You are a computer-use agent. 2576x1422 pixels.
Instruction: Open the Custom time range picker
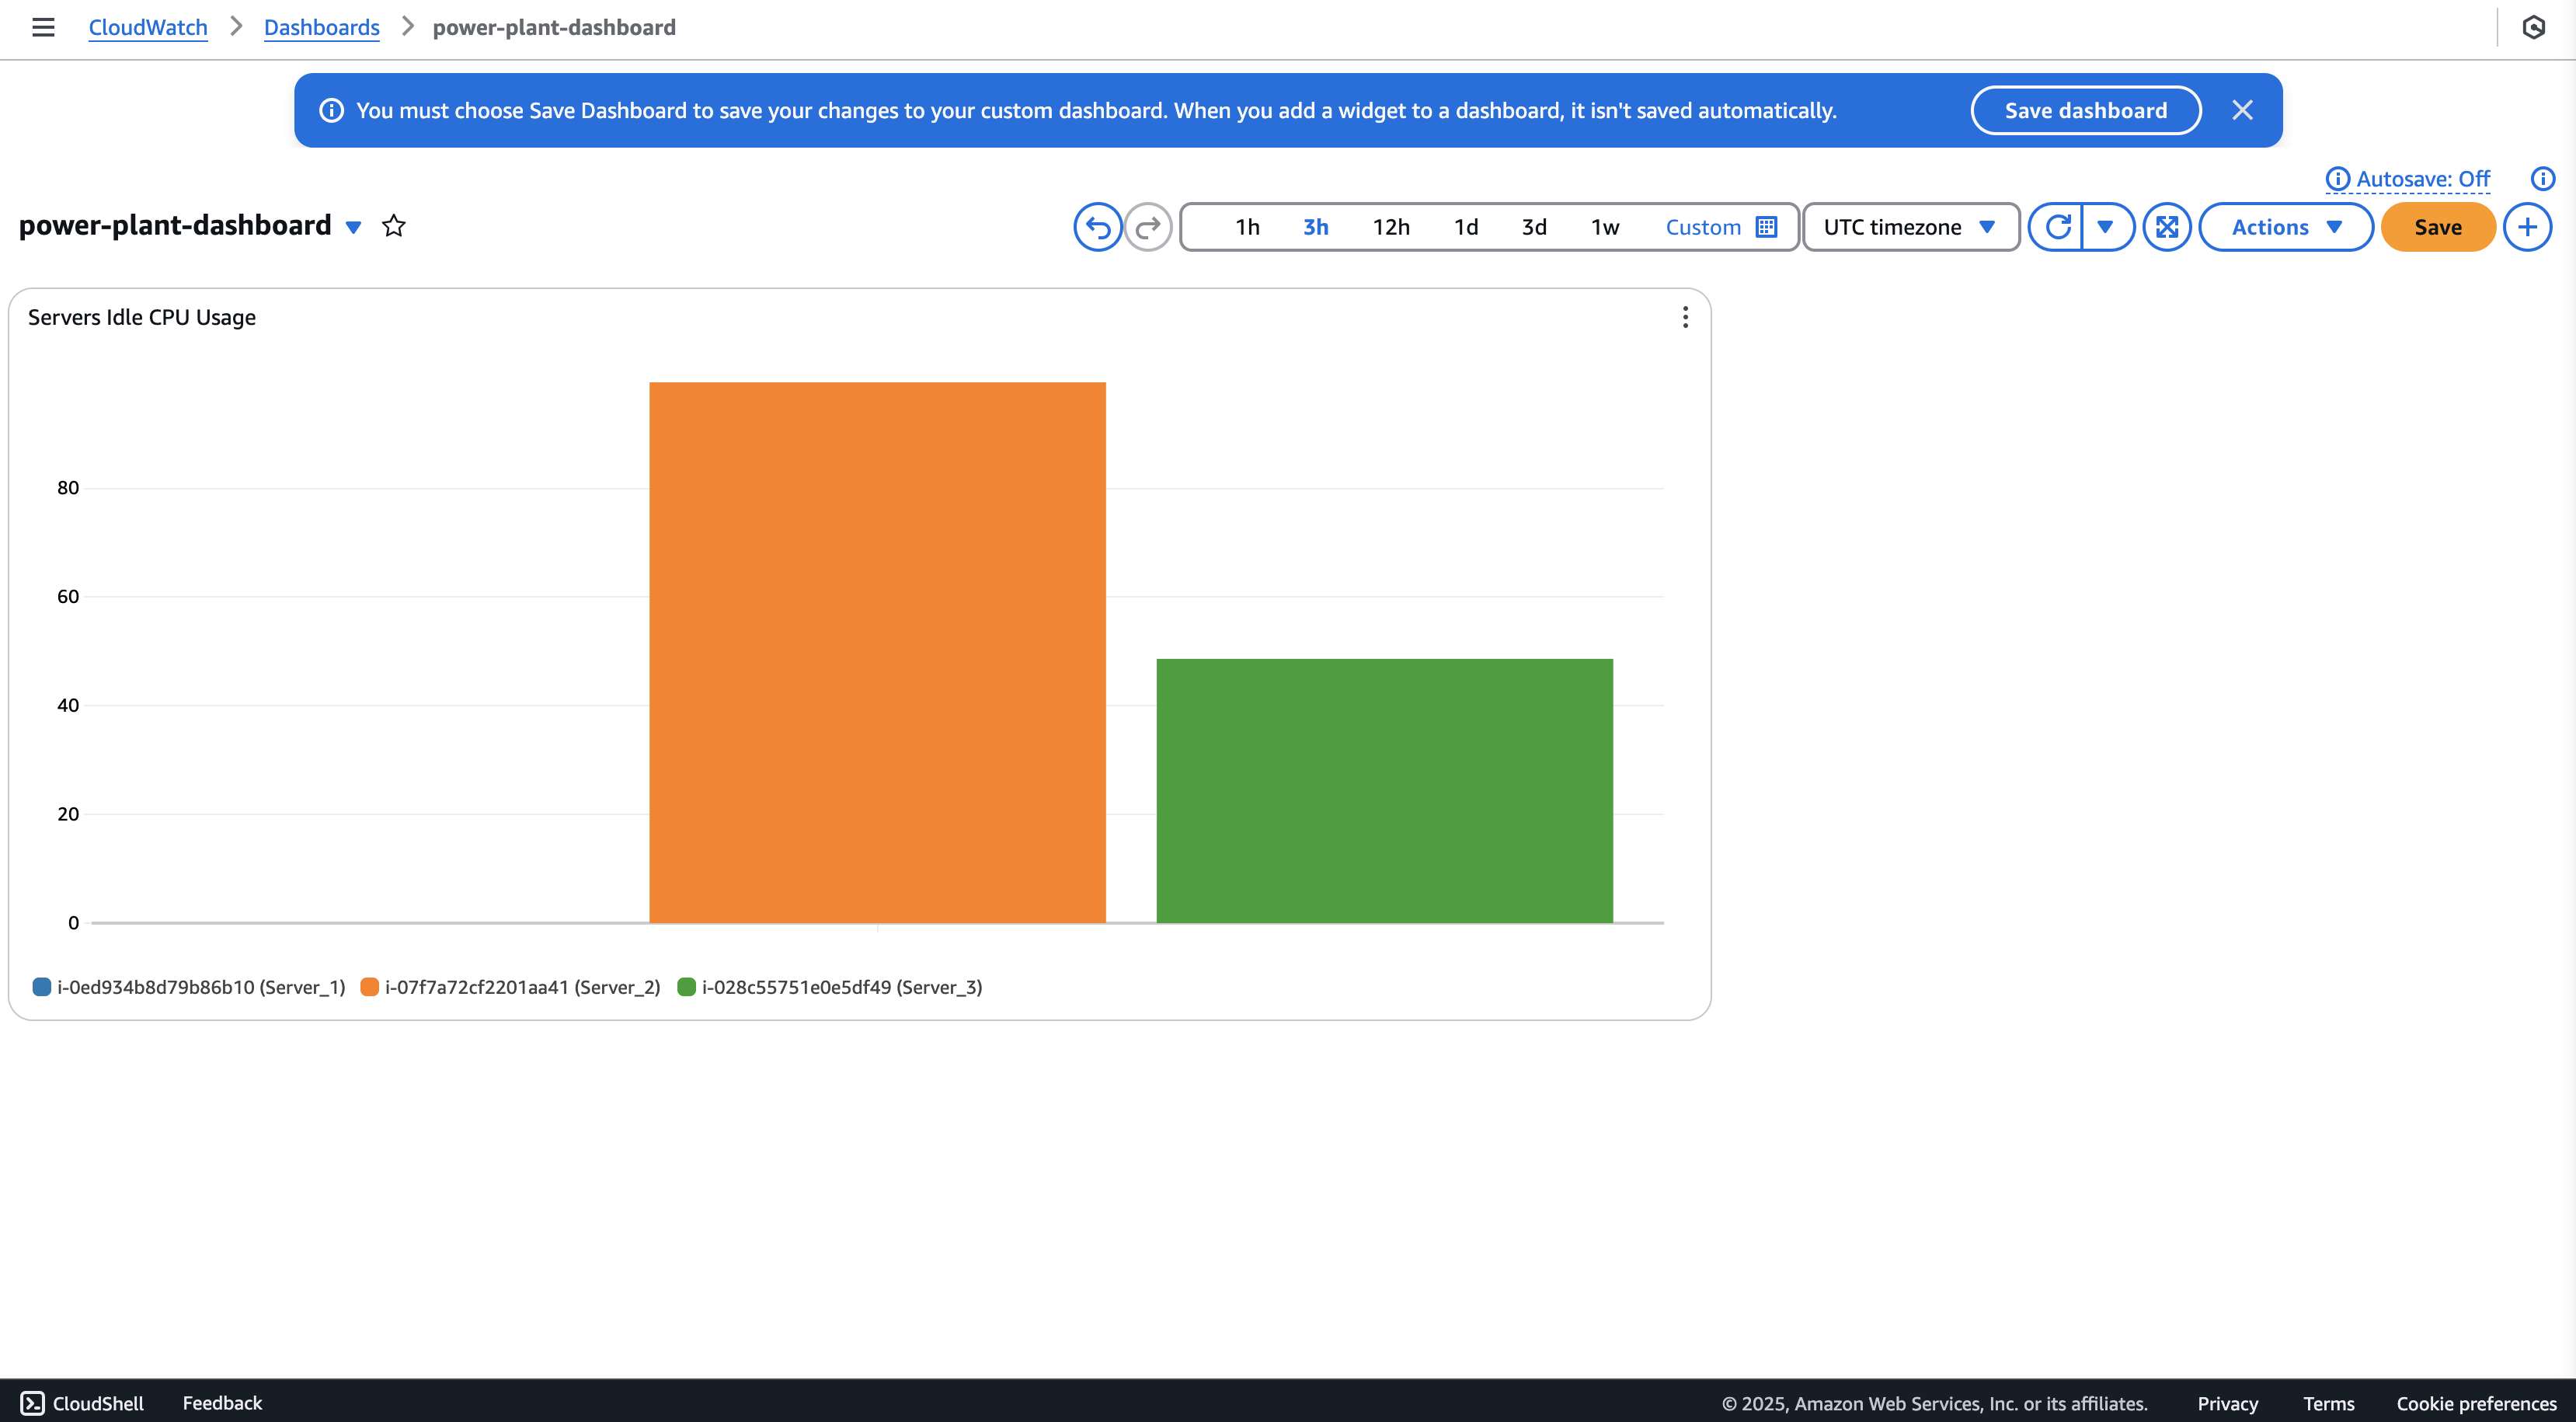[x=1721, y=227]
